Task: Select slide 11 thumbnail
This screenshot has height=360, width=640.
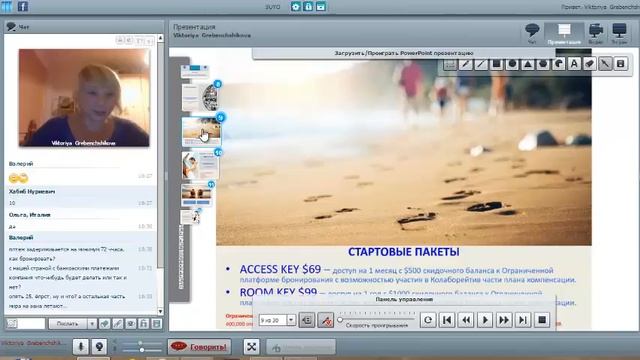Action: click(197, 195)
